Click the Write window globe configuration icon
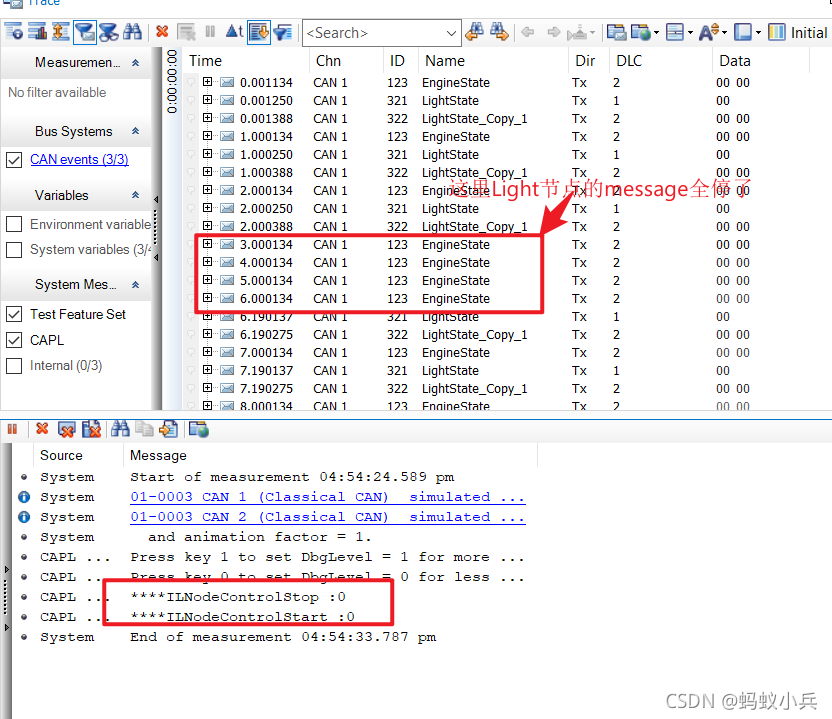The image size is (832, 719). click(199, 429)
